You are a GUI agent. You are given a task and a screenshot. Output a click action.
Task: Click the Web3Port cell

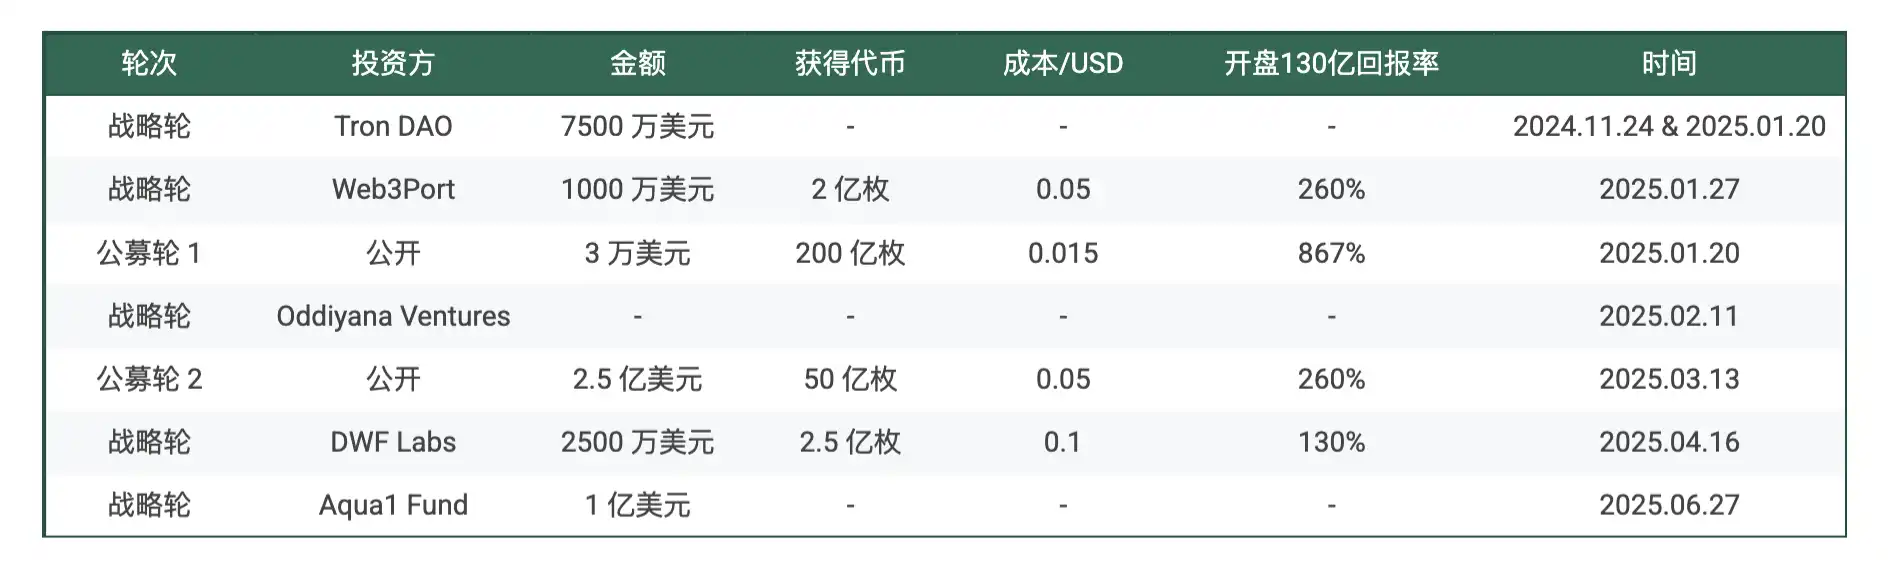[393, 190]
